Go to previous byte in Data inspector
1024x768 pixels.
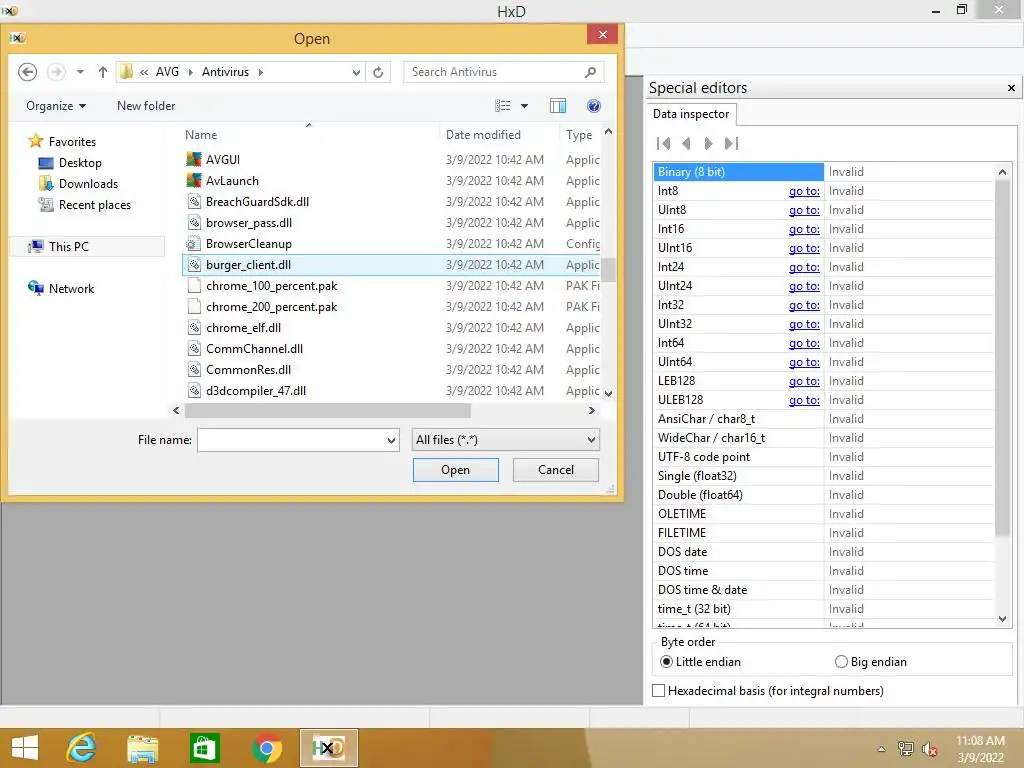click(x=686, y=143)
